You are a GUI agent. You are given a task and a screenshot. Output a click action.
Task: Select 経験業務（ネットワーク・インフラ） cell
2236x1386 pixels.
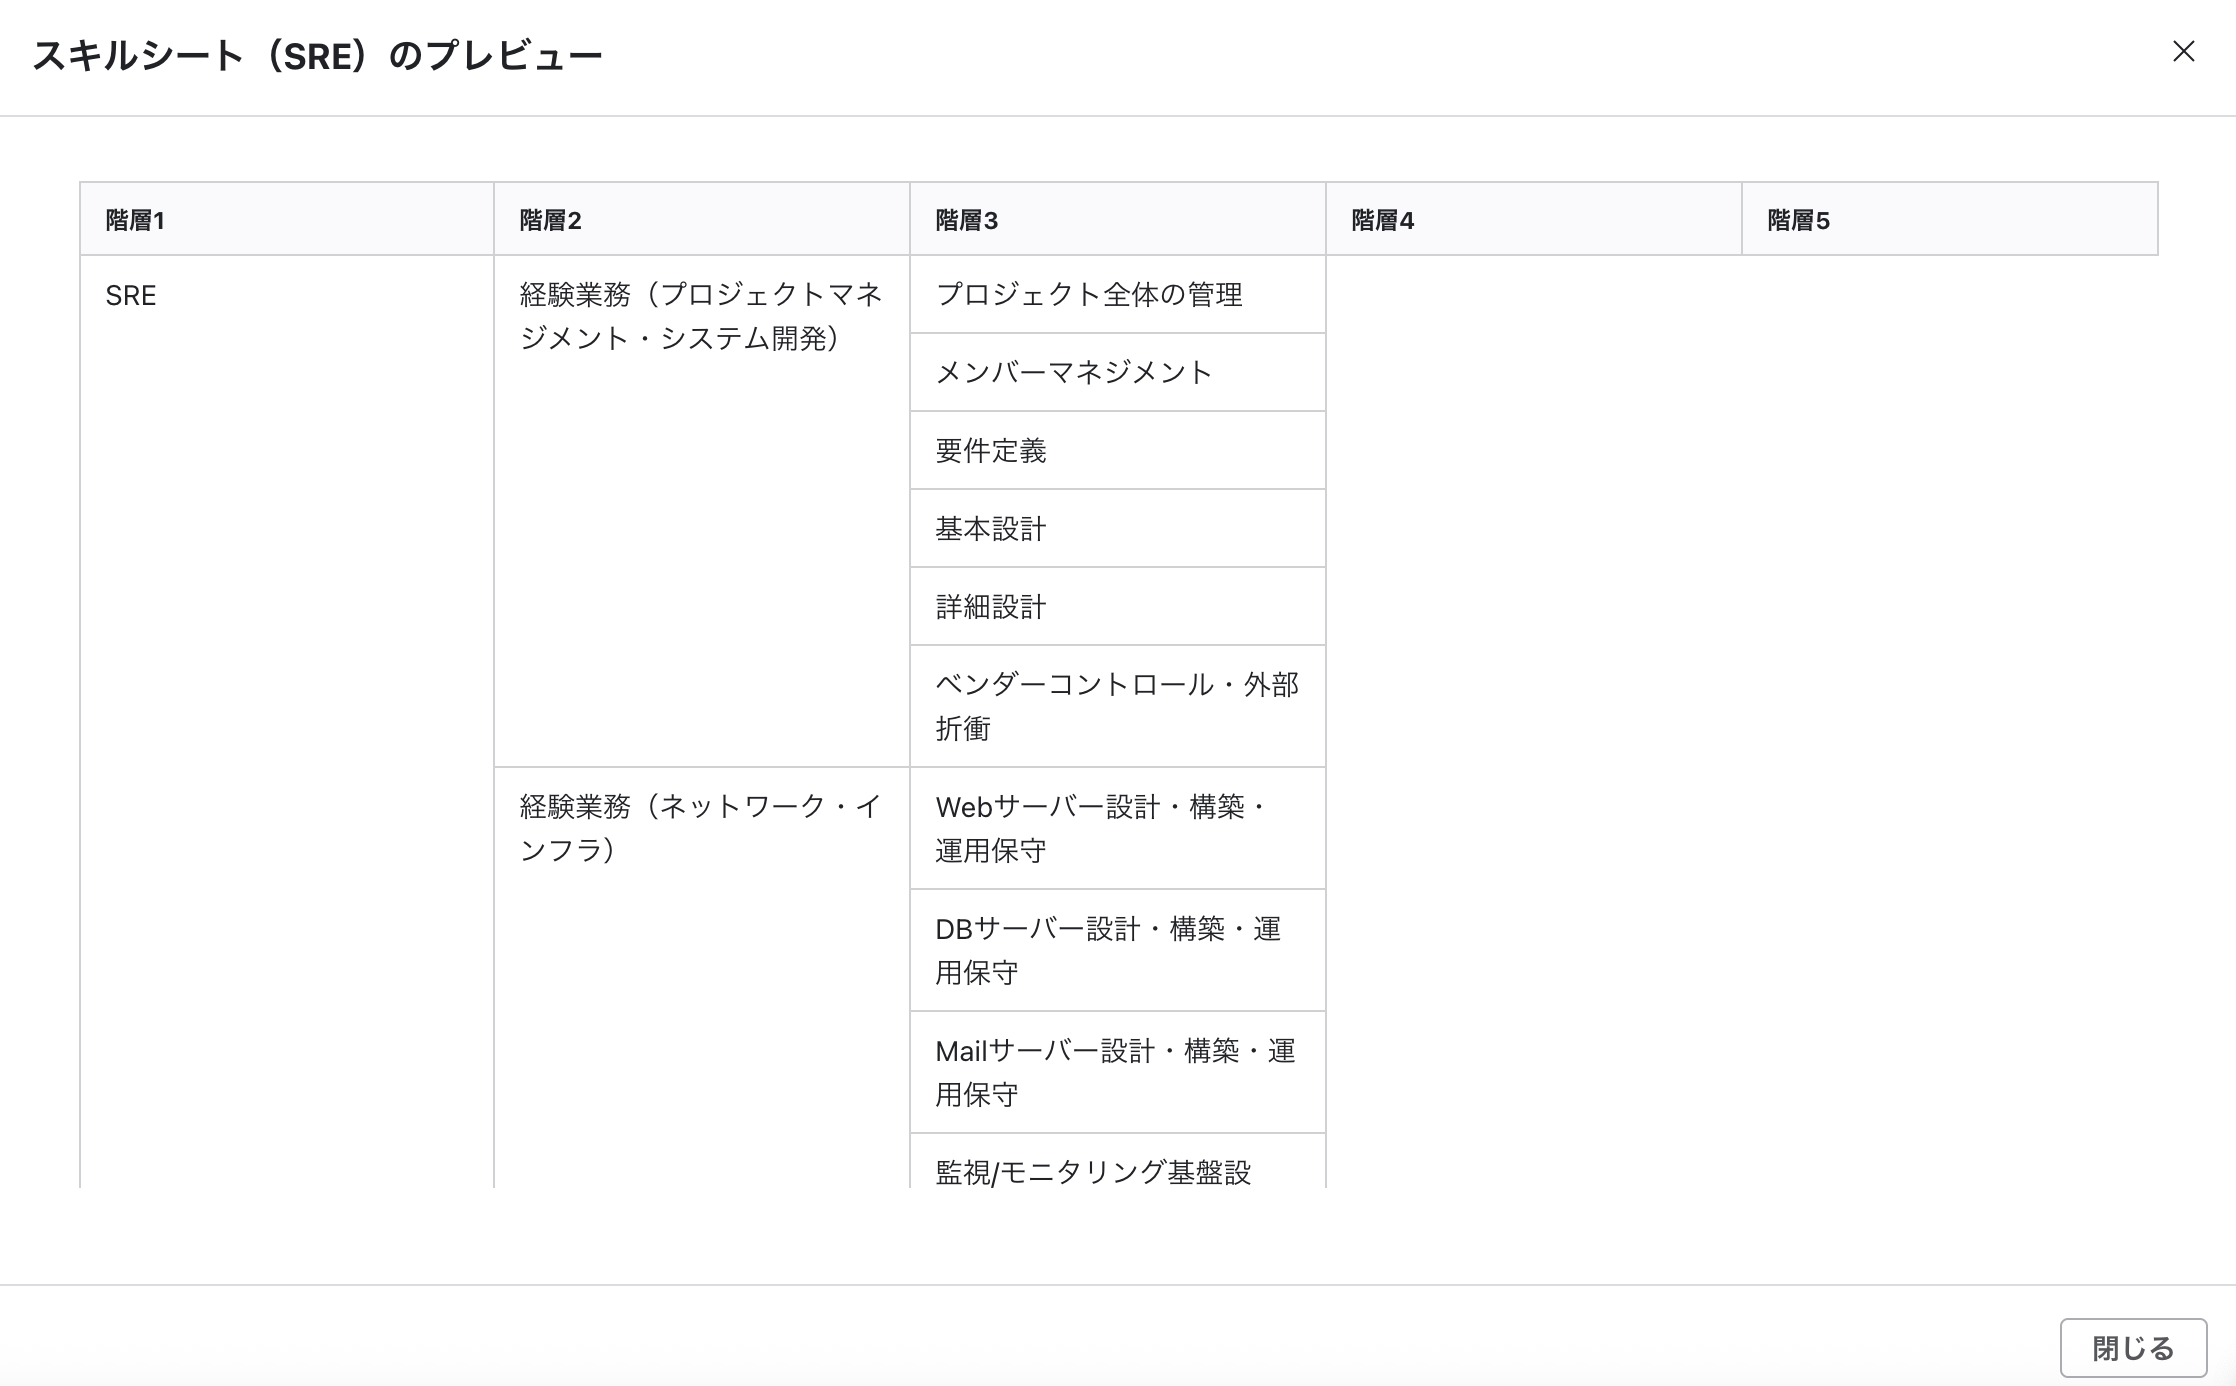pos(700,828)
